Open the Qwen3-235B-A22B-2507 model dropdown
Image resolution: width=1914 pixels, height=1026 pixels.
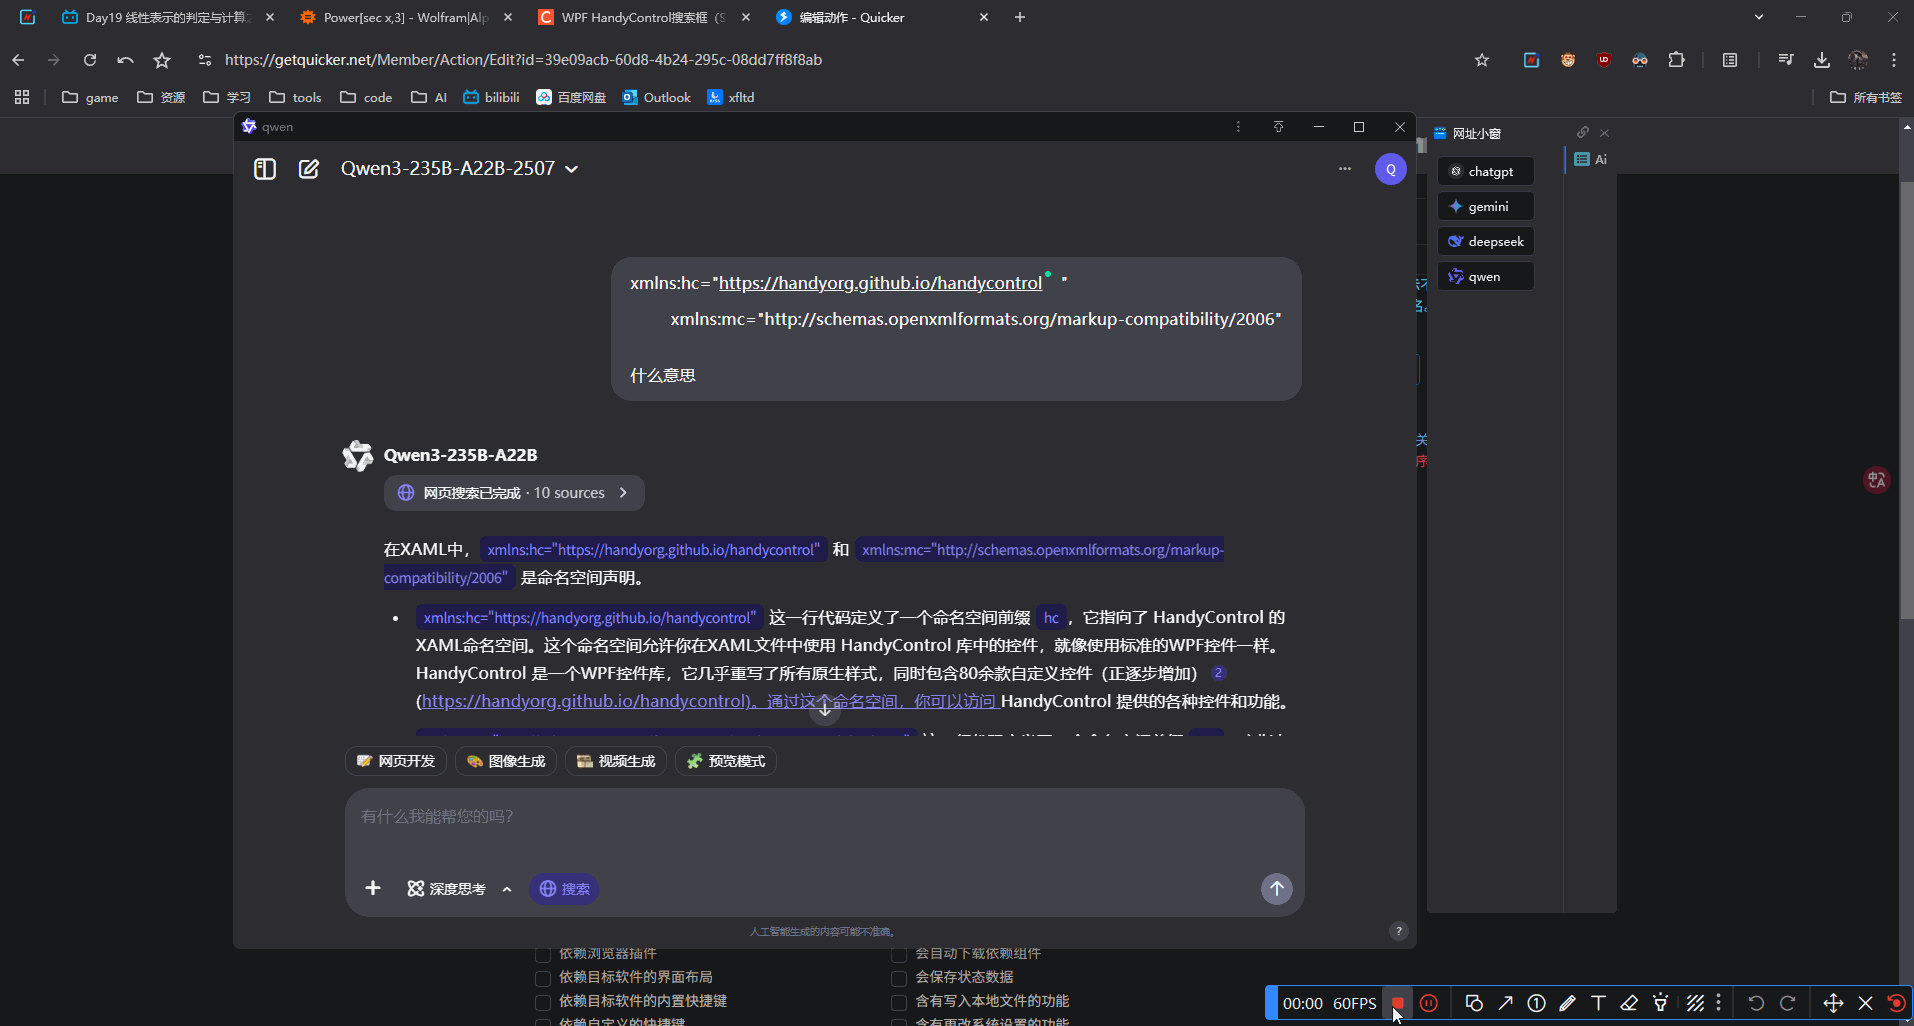(x=460, y=169)
